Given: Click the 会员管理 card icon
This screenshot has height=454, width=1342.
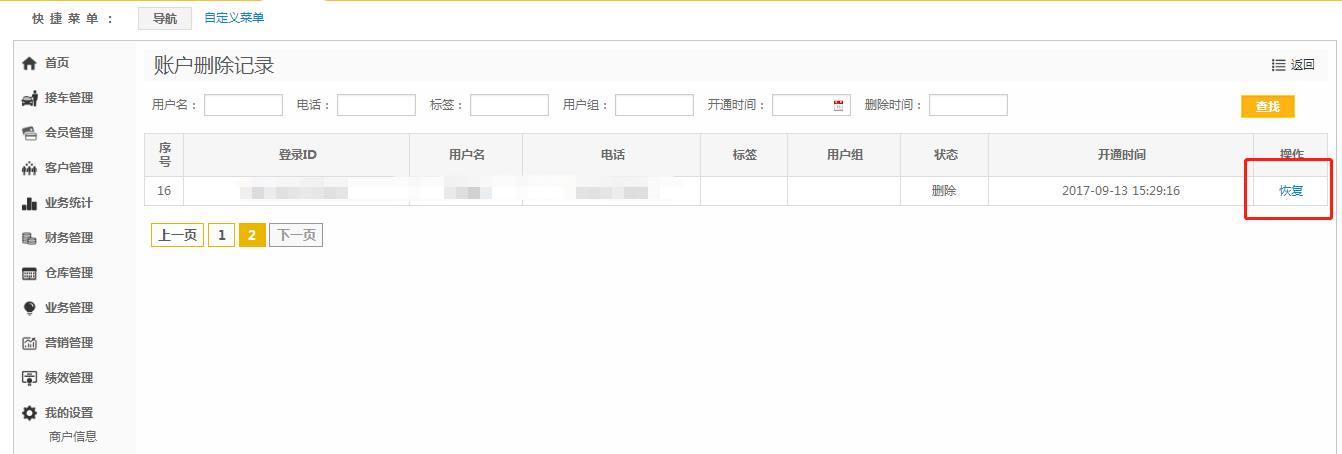Looking at the screenshot, I should [x=29, y=133].
